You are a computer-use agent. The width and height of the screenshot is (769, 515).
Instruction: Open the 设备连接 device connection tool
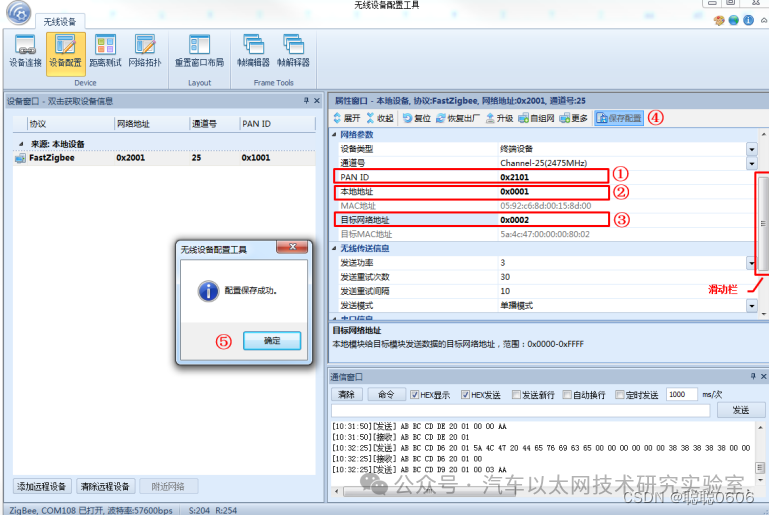[x=25, y=52]
